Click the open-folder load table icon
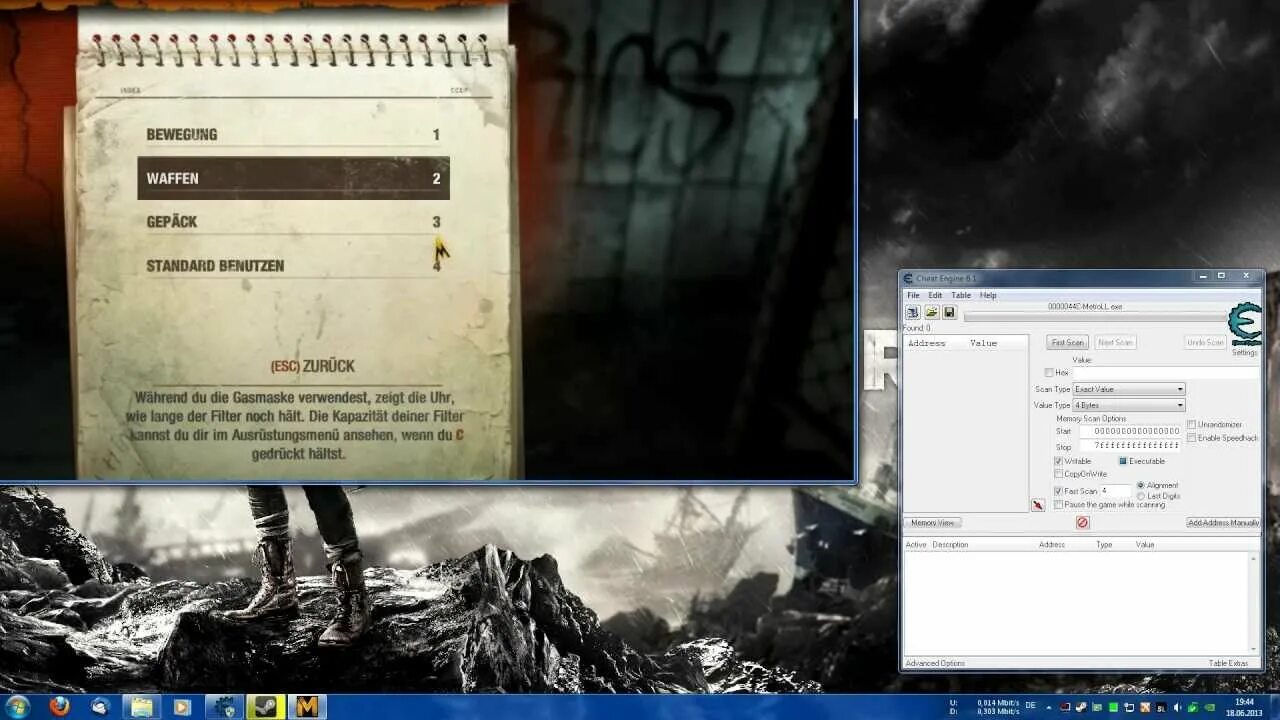Image resolution: width=1280 pixels, height=720 pixels. pyautogui.click(x=931, y=312)
